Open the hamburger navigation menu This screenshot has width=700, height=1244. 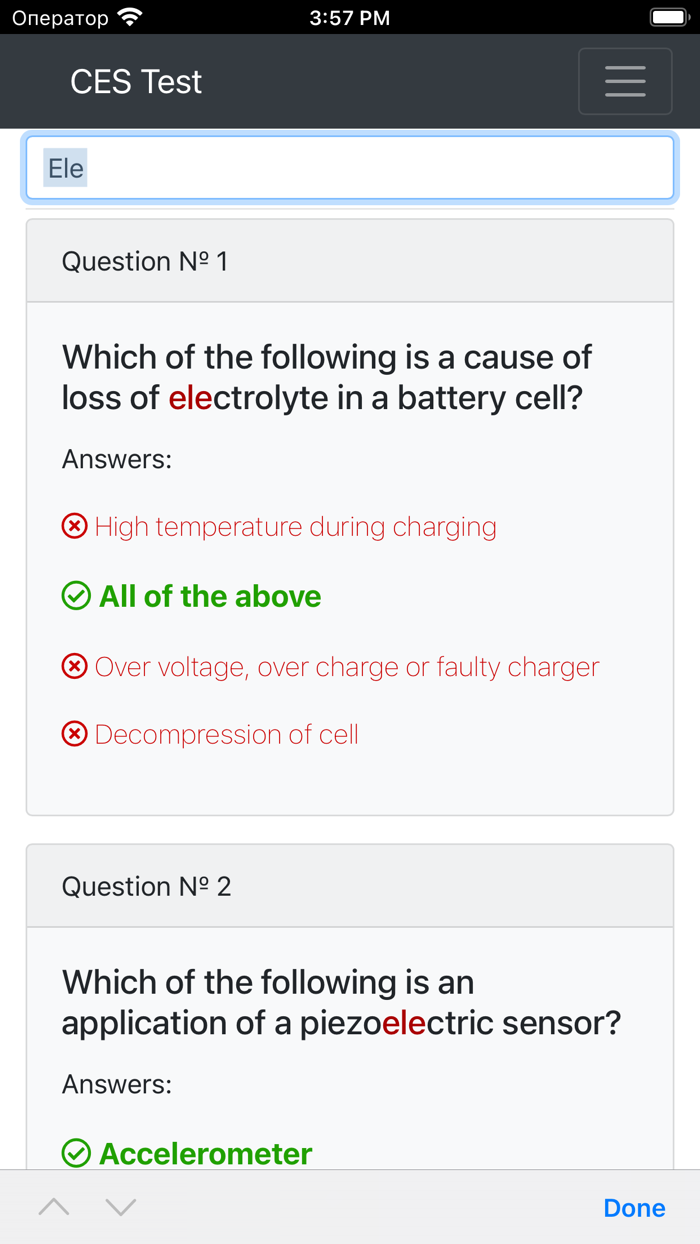click(x=625, y=81)
